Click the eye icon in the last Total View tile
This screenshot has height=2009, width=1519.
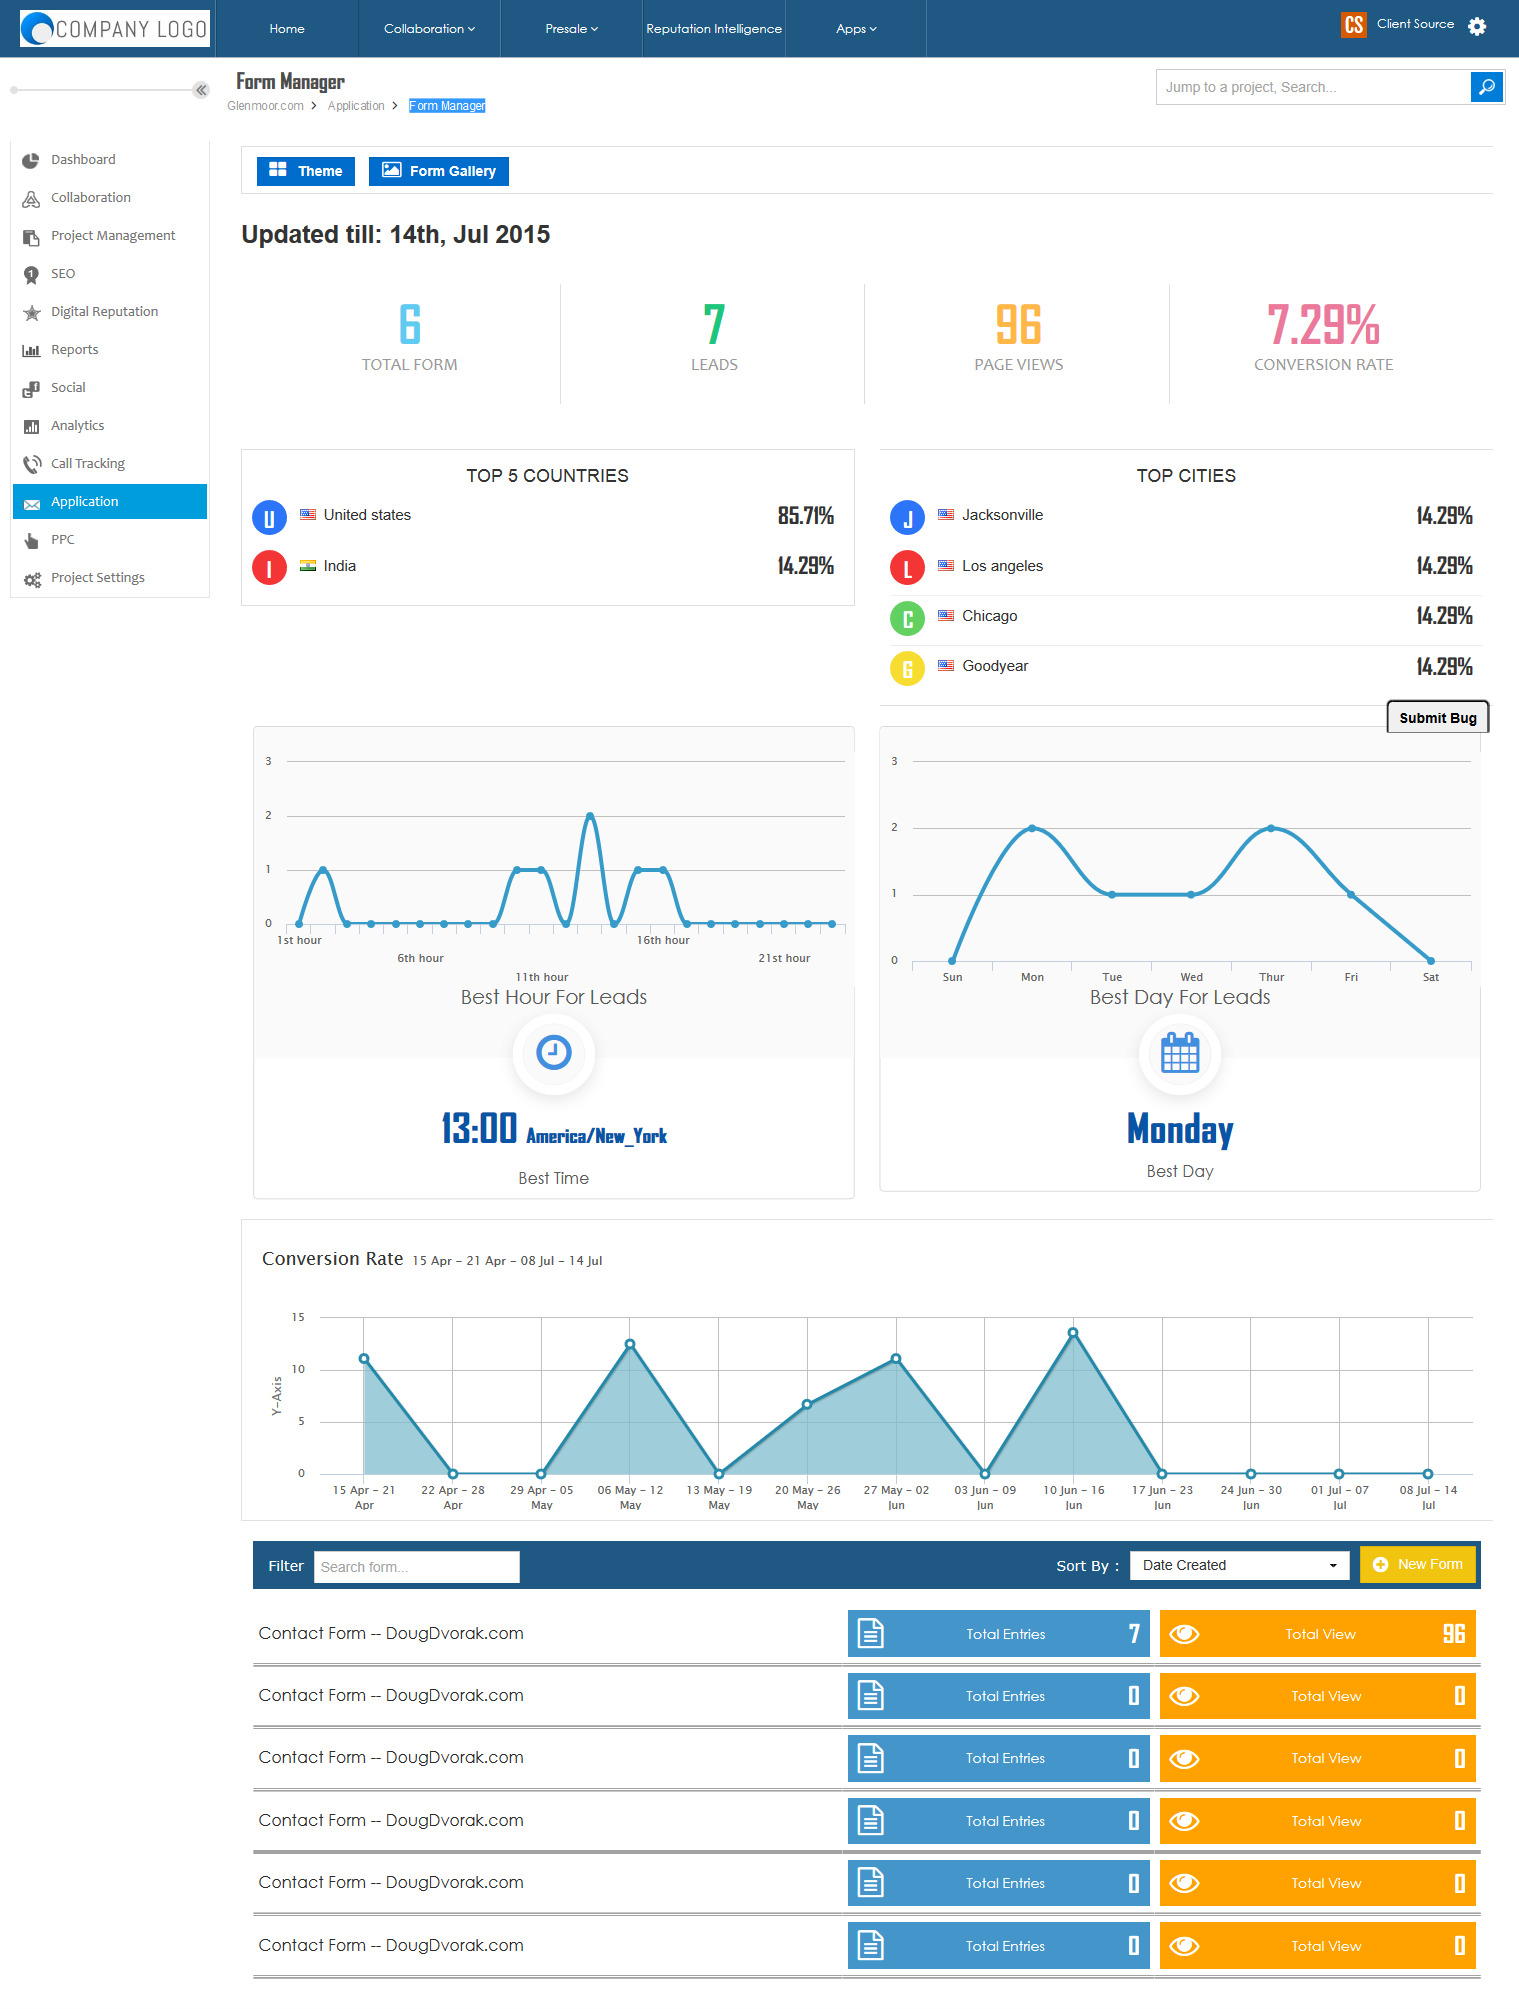(x=1184, y=1946)
